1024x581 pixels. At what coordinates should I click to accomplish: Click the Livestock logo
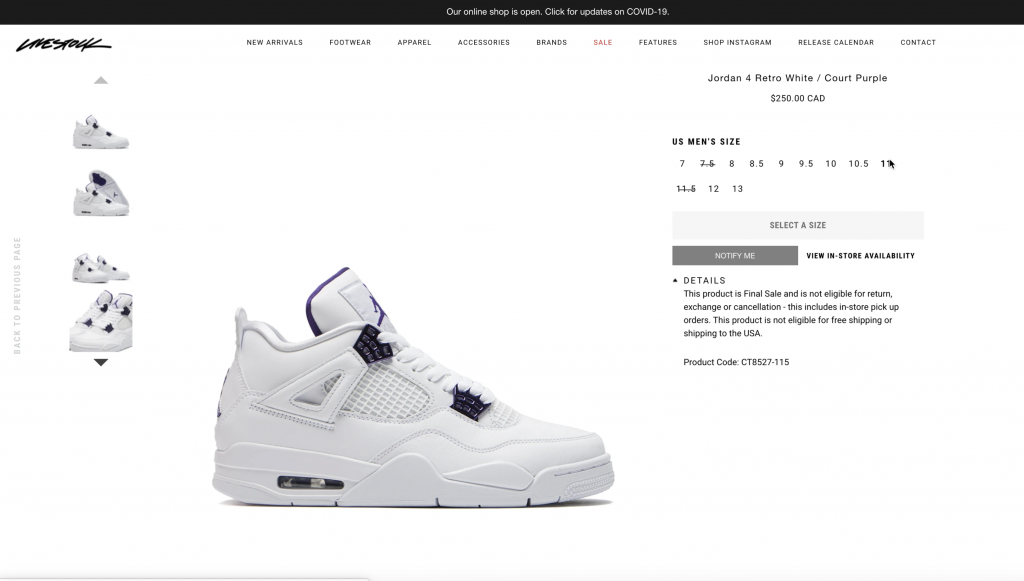[63, 44]
